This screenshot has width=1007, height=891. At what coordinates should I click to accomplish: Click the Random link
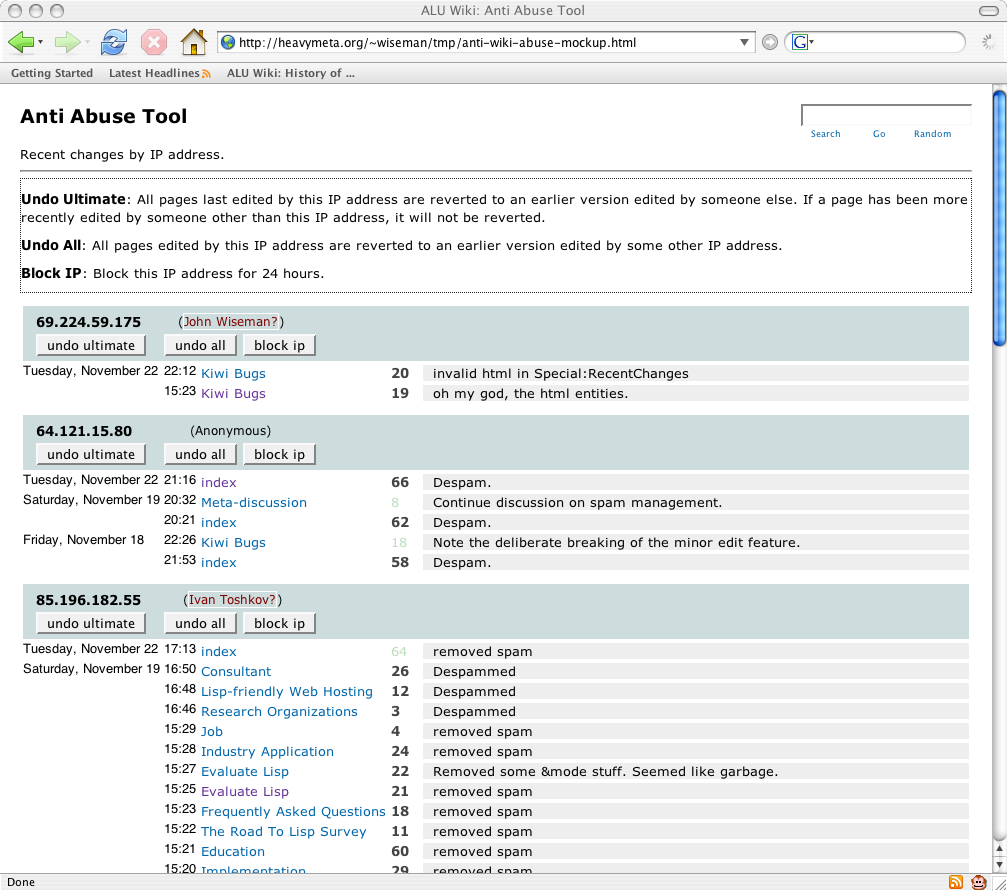pos(933,134)
